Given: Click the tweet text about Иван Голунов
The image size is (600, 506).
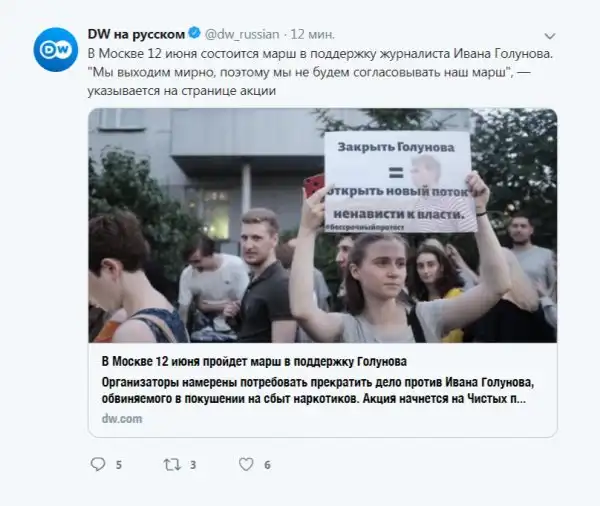Looking at the screenshot, I should (x=320, y=53).
